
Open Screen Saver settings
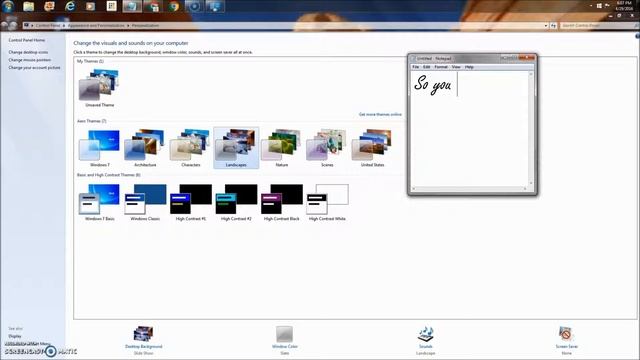(566, 340)
